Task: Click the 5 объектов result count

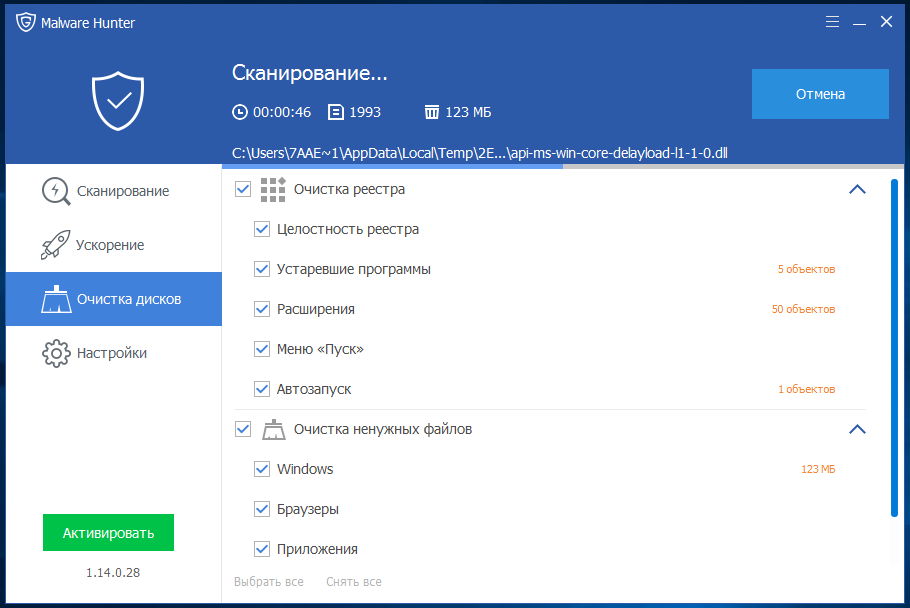Action: tap(806, 269)
